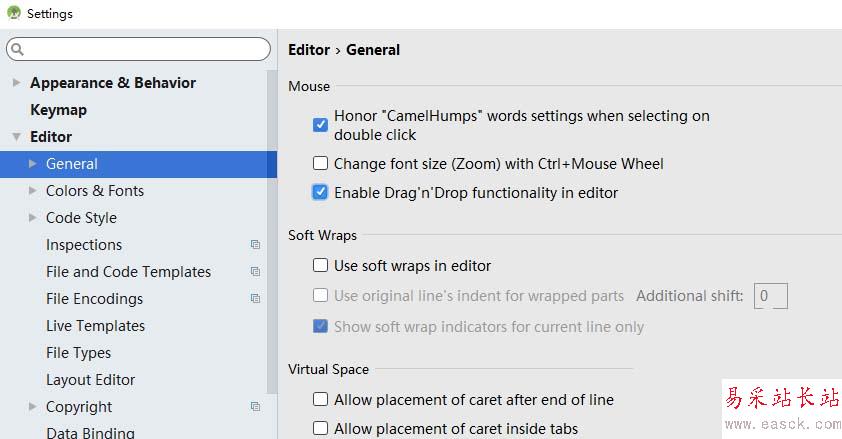Viewport: 842px width, 439px height.
Task: Click the search magnifier icon
Action: click(17, 49)
